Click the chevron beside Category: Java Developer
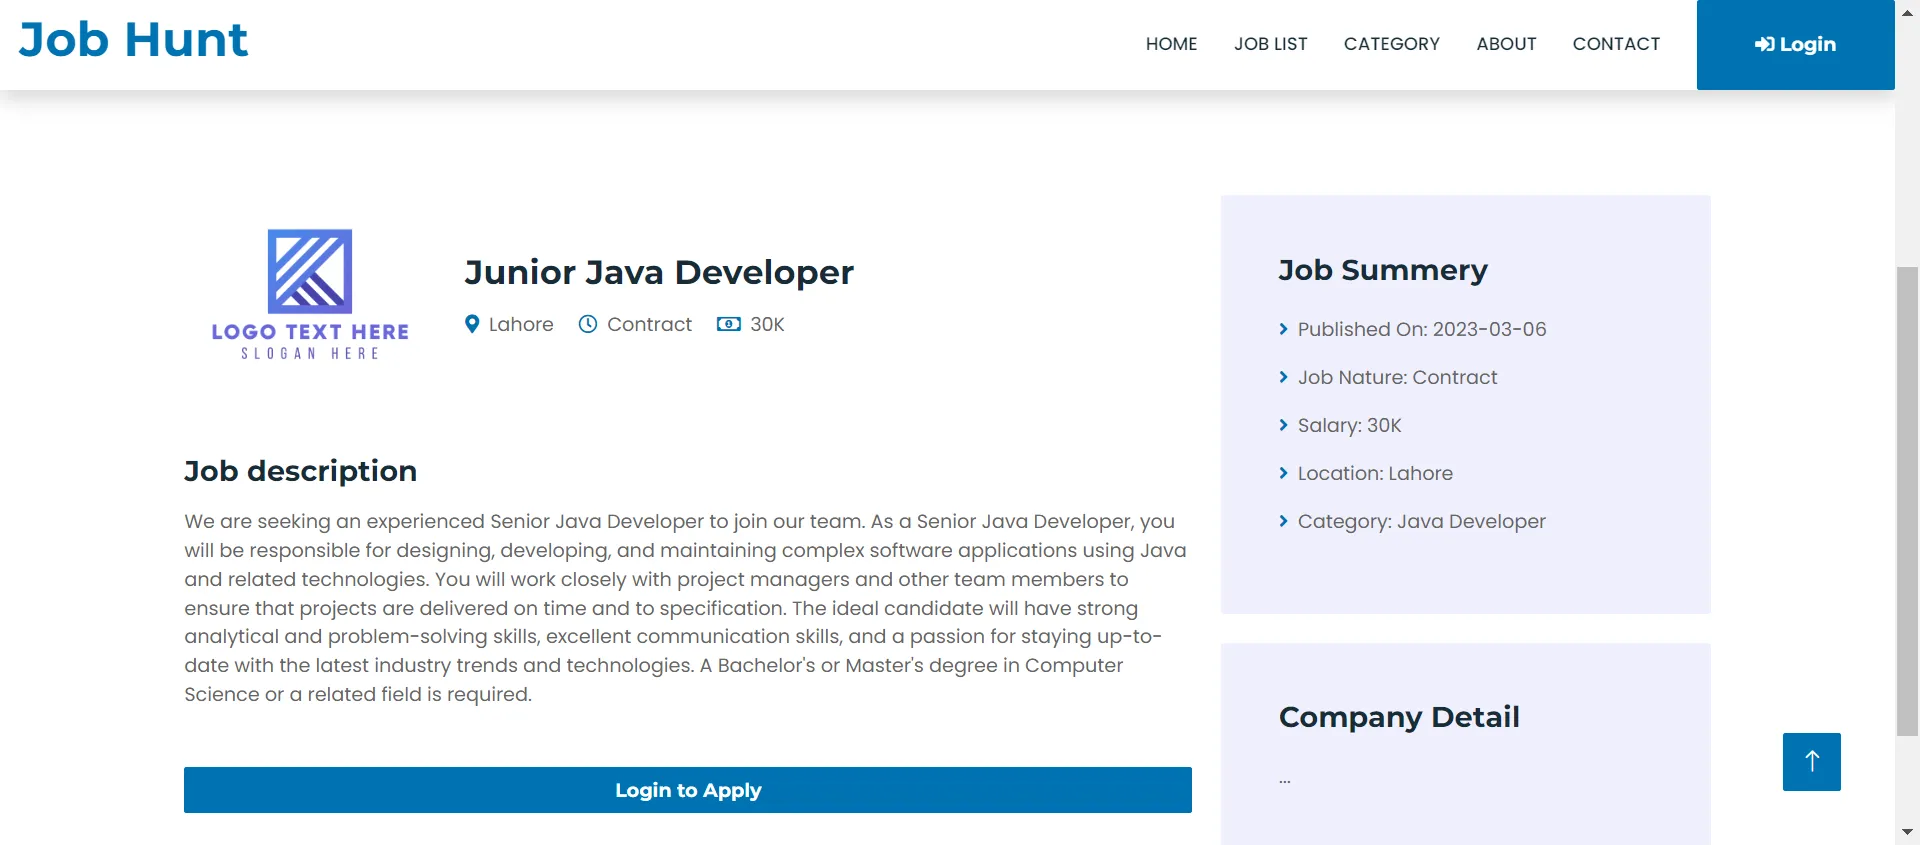 tap(1284, 521)
